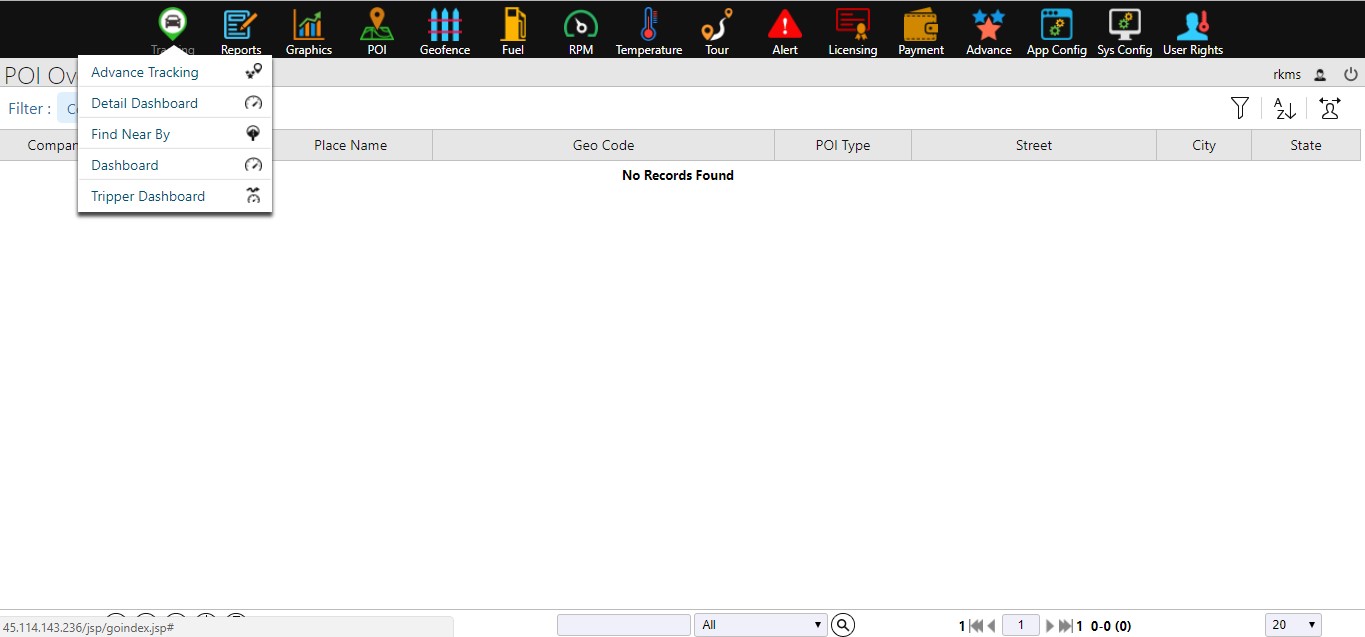Open the RPM gauge module
This screenshot has height=637, width=1365.
click(580, 26)
